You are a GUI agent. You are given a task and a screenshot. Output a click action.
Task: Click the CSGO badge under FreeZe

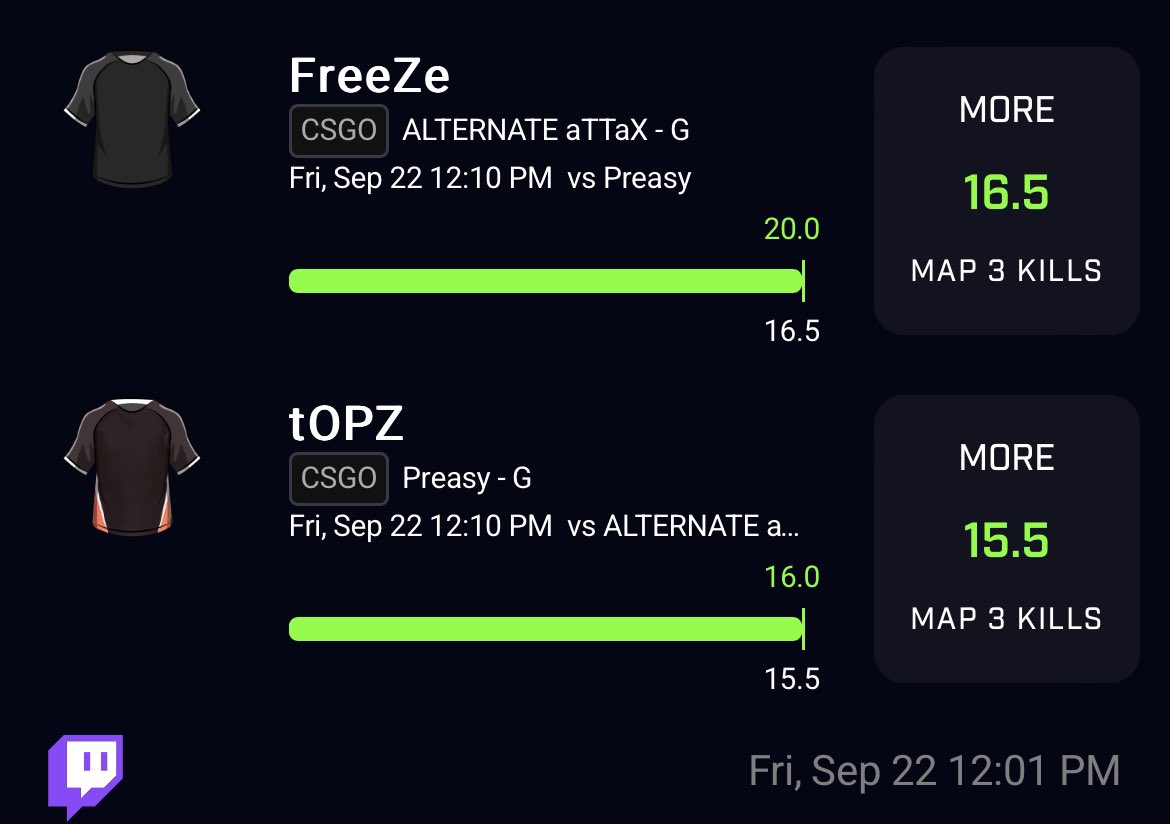click(339, 131)
